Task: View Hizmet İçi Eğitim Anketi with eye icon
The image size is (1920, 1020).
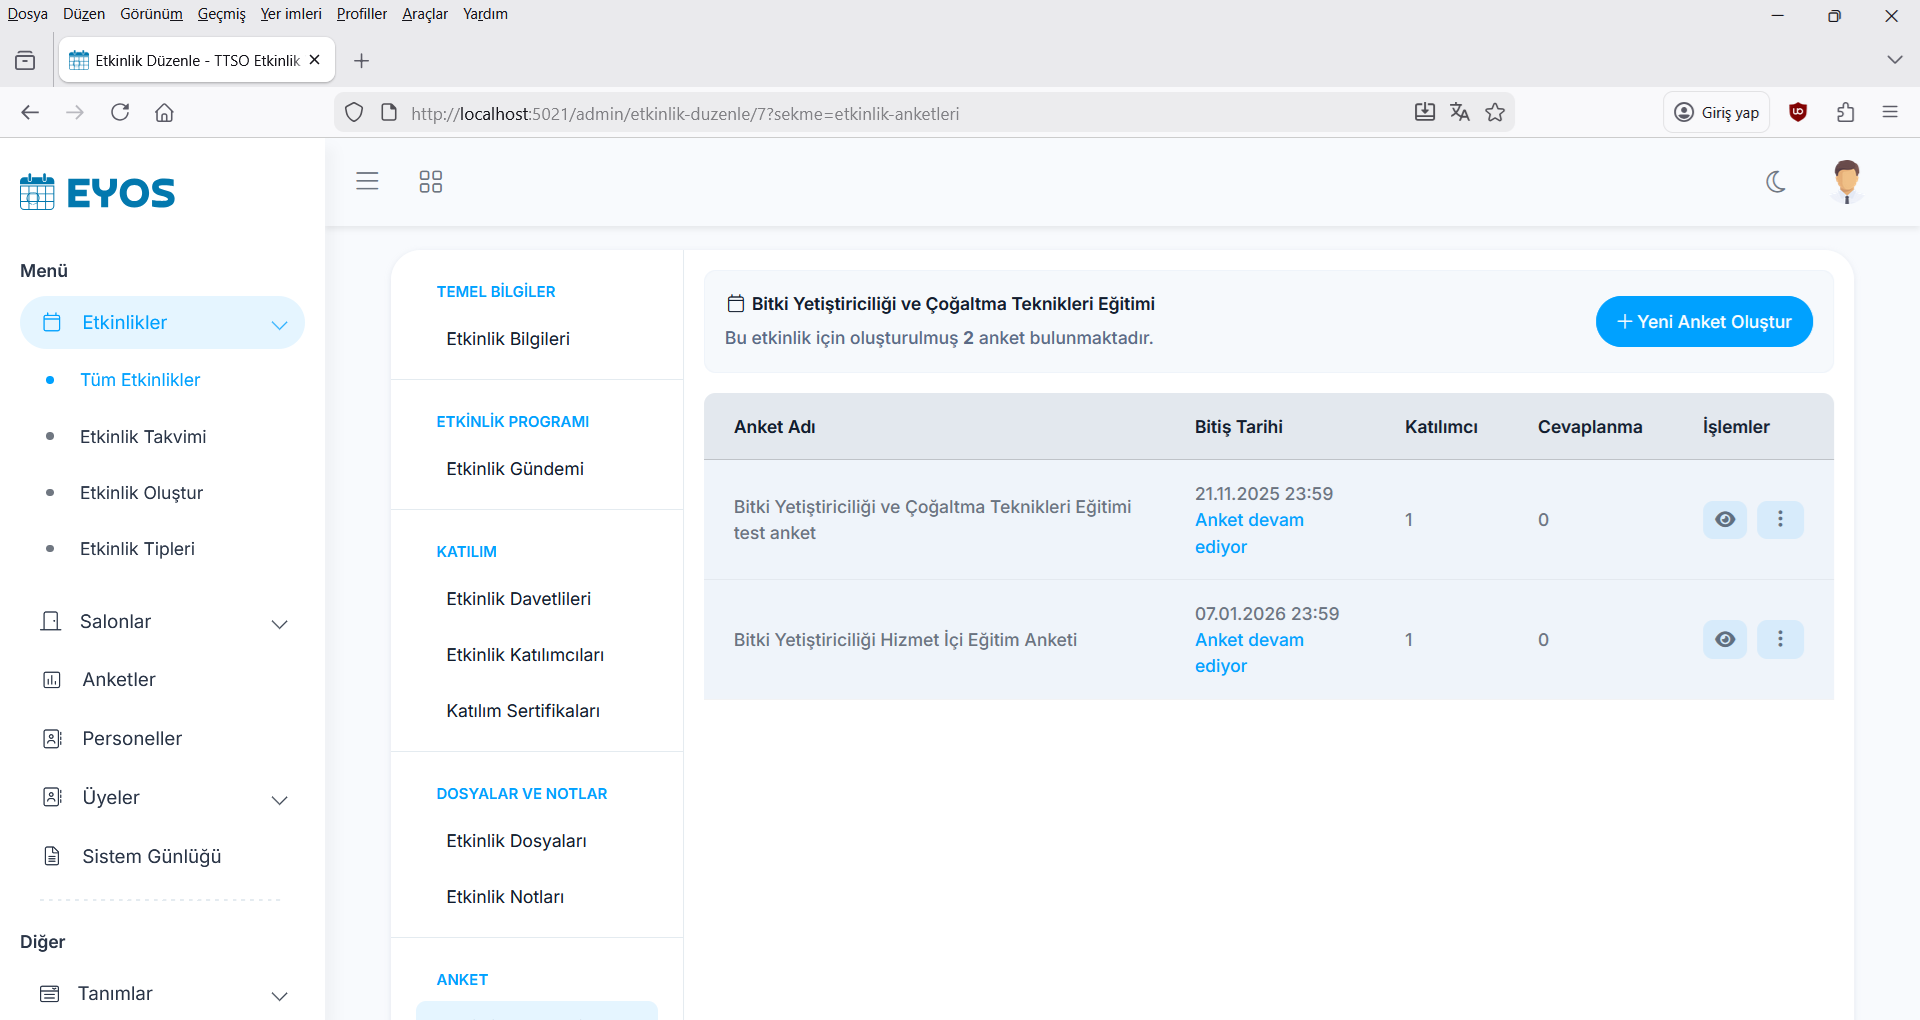Action: (1725, 639)
